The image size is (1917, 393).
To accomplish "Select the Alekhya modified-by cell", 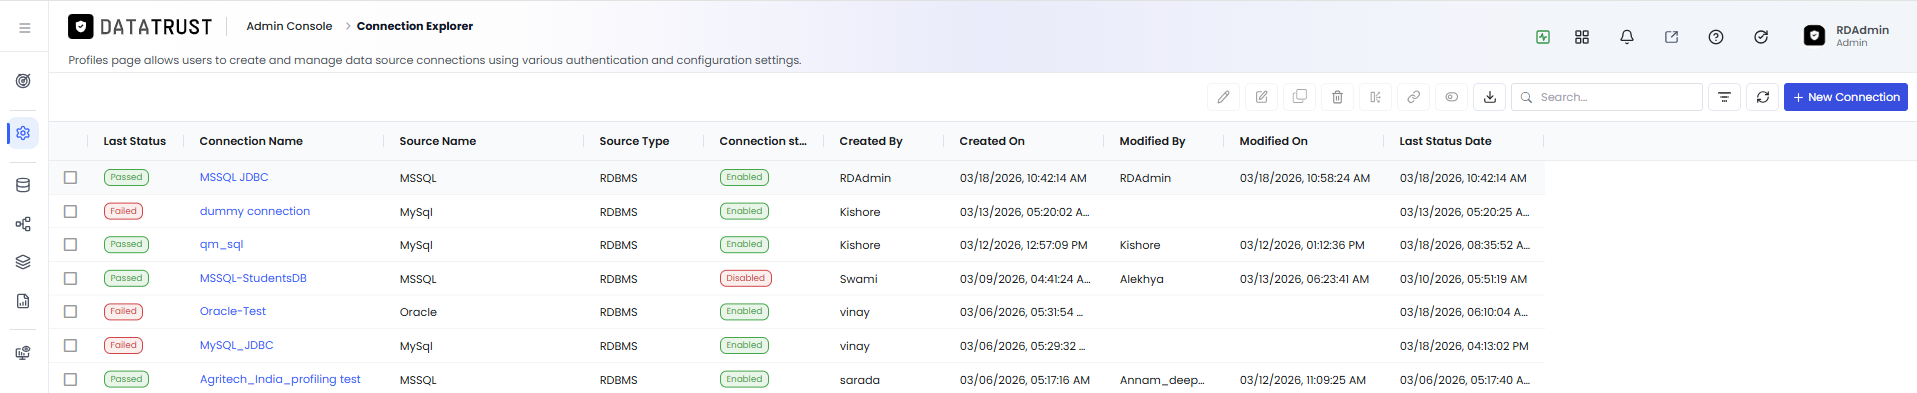I will pyautogui.click(x=1142, y=279).
